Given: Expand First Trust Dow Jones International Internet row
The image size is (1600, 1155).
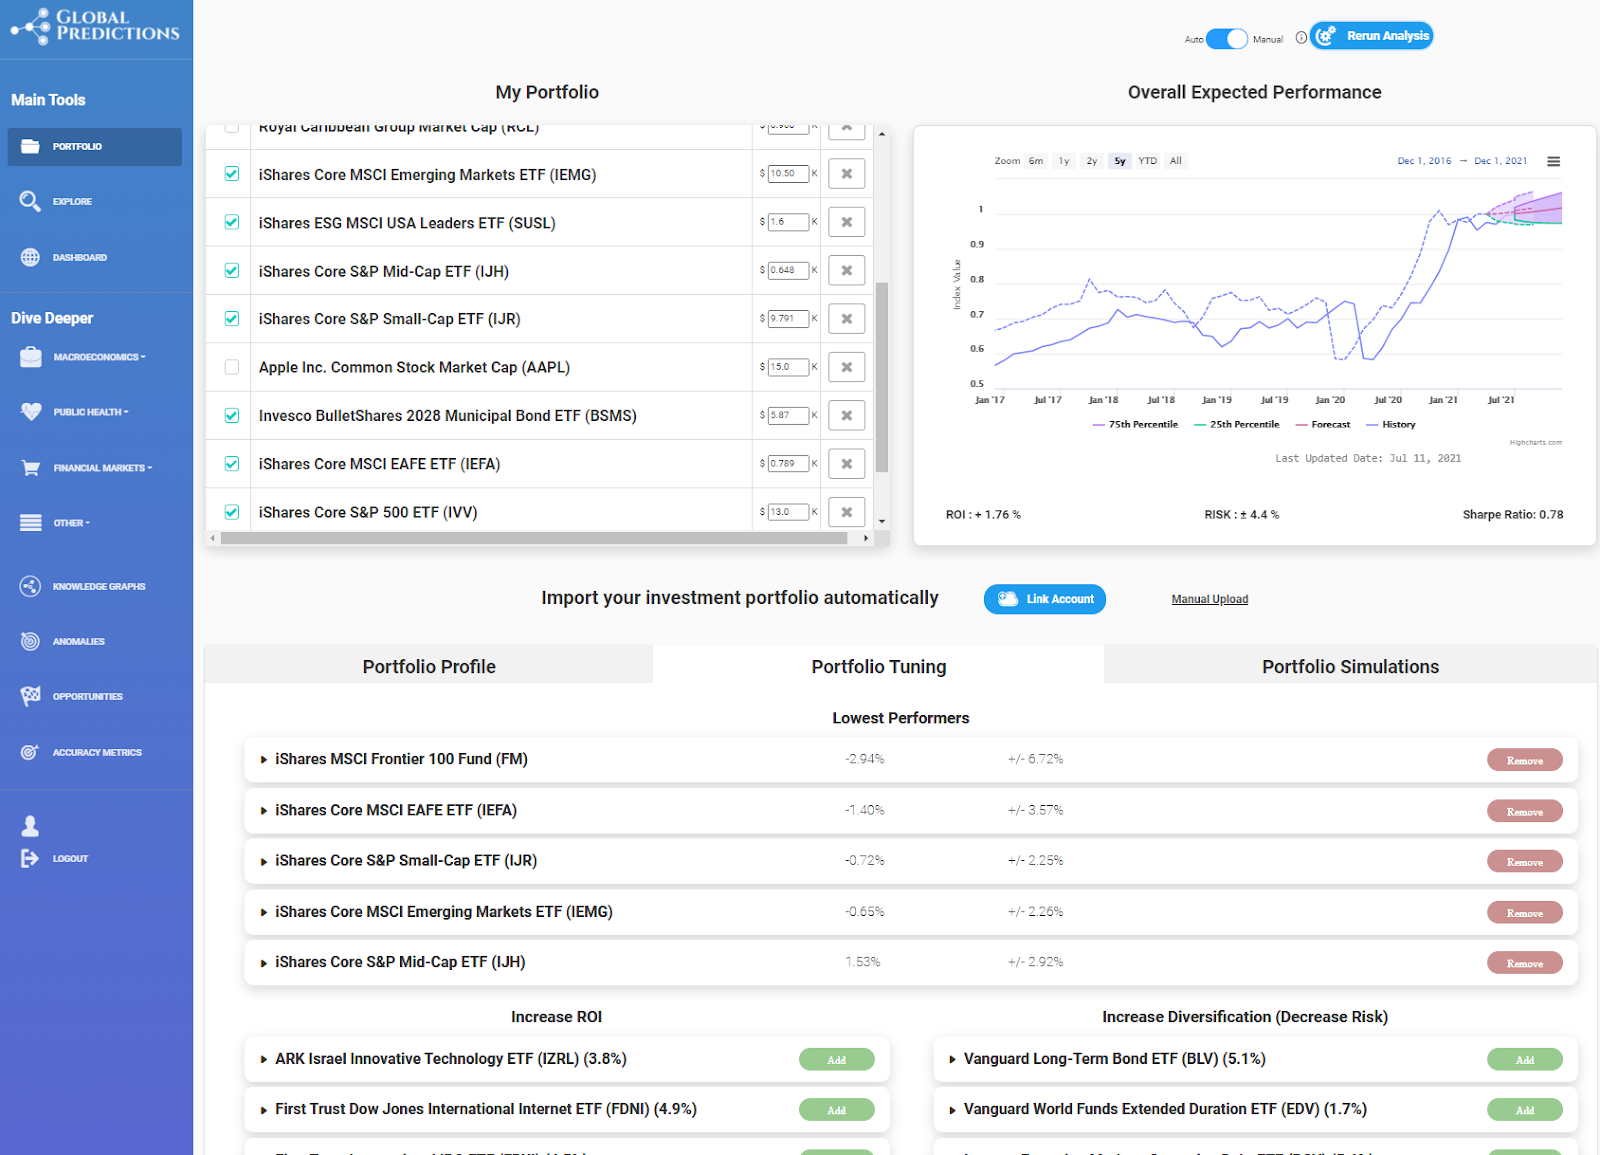Looking at the screenshot, I should coord(264,1110).
